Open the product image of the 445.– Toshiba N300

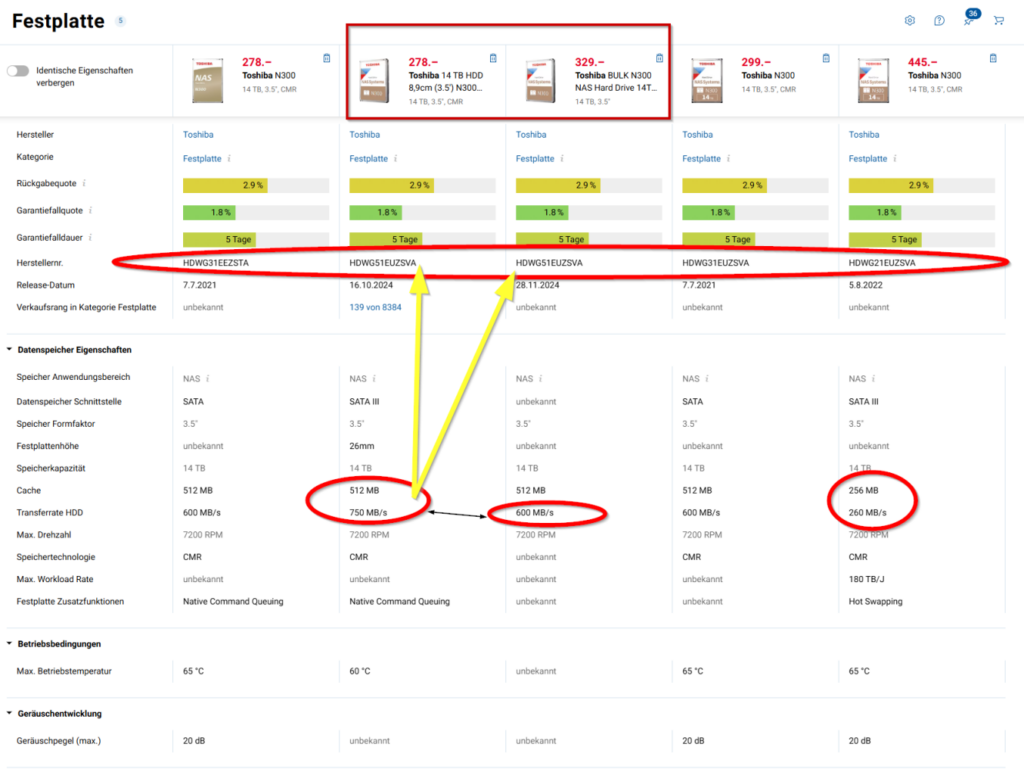coord(874,80)
